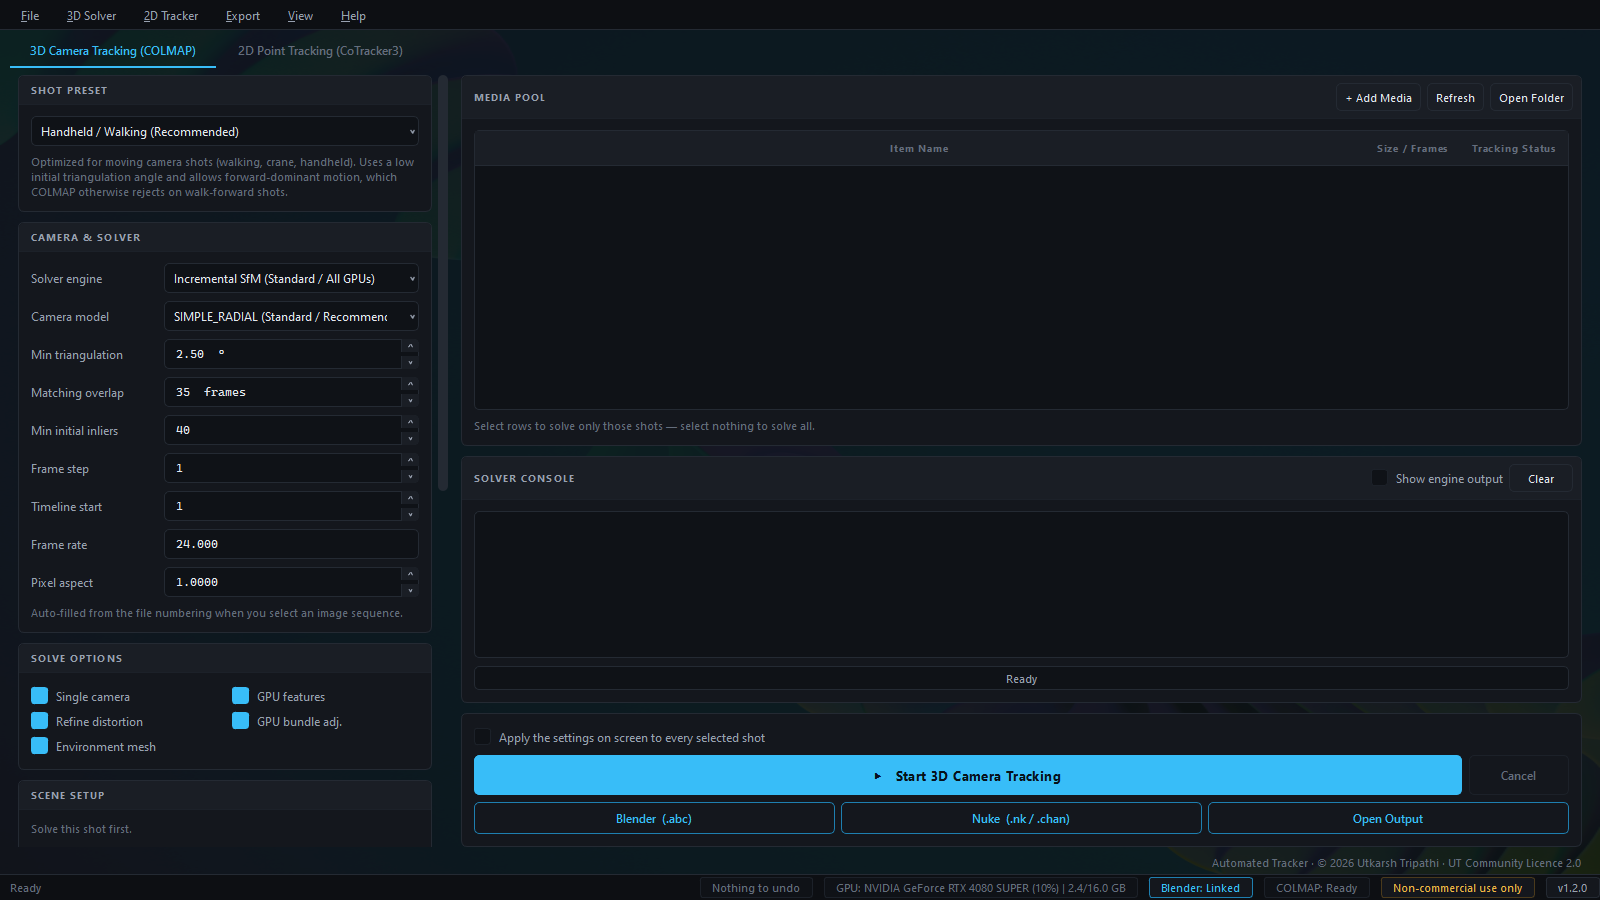Click the left settings panel scrollbar
The width and height of the screenshot is (1600, 900).
coord(443,283)
